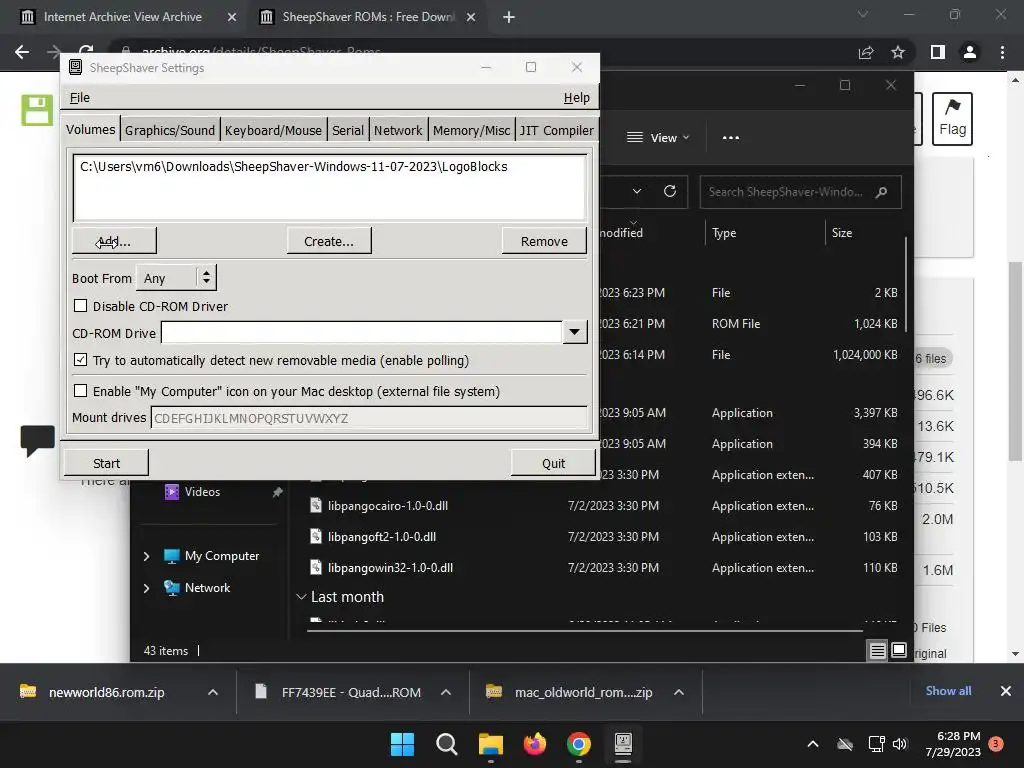This screenshot has height=768, width=1024.
Task: Bookmark this page with the star icon
Action: click(x=898, y=52)
